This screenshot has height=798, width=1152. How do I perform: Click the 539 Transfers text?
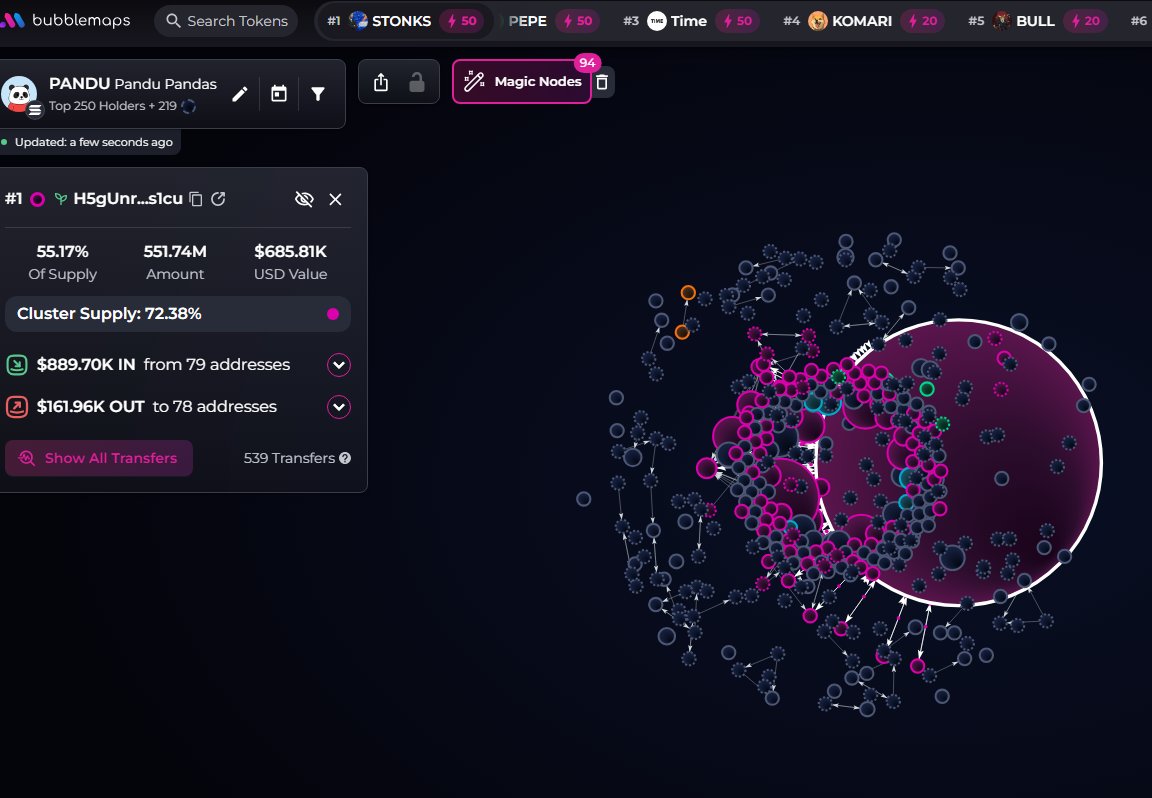[x=289, y=458]
